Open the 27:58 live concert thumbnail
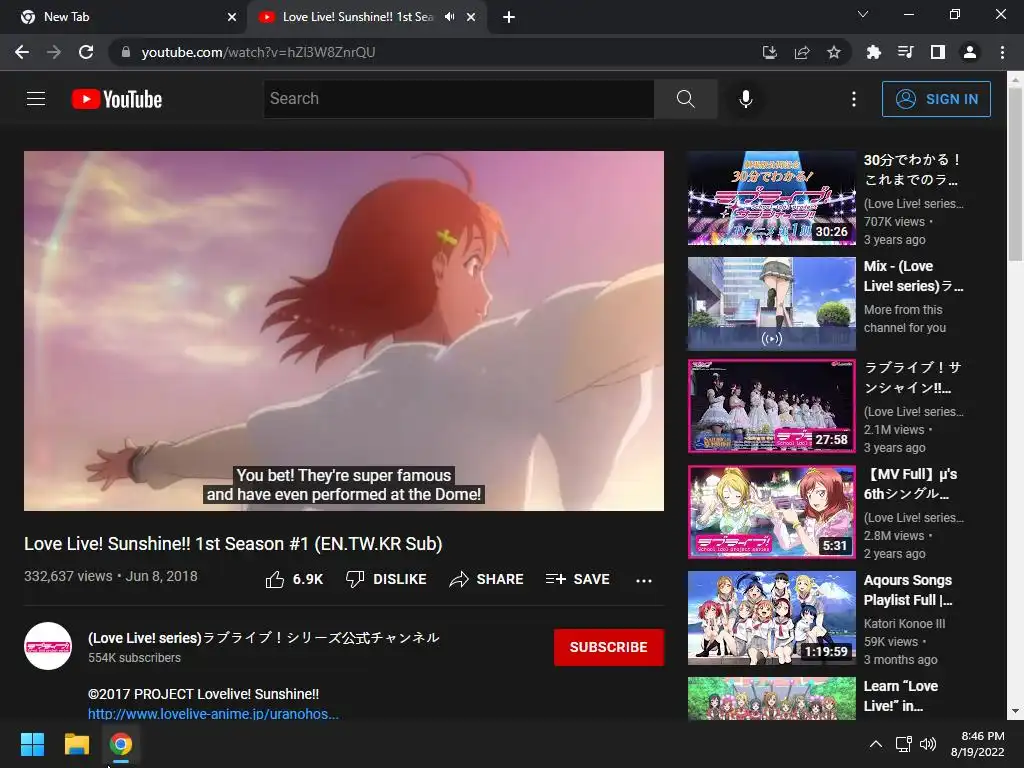Viewport: 1024px width, 768px height. [772, 406]
